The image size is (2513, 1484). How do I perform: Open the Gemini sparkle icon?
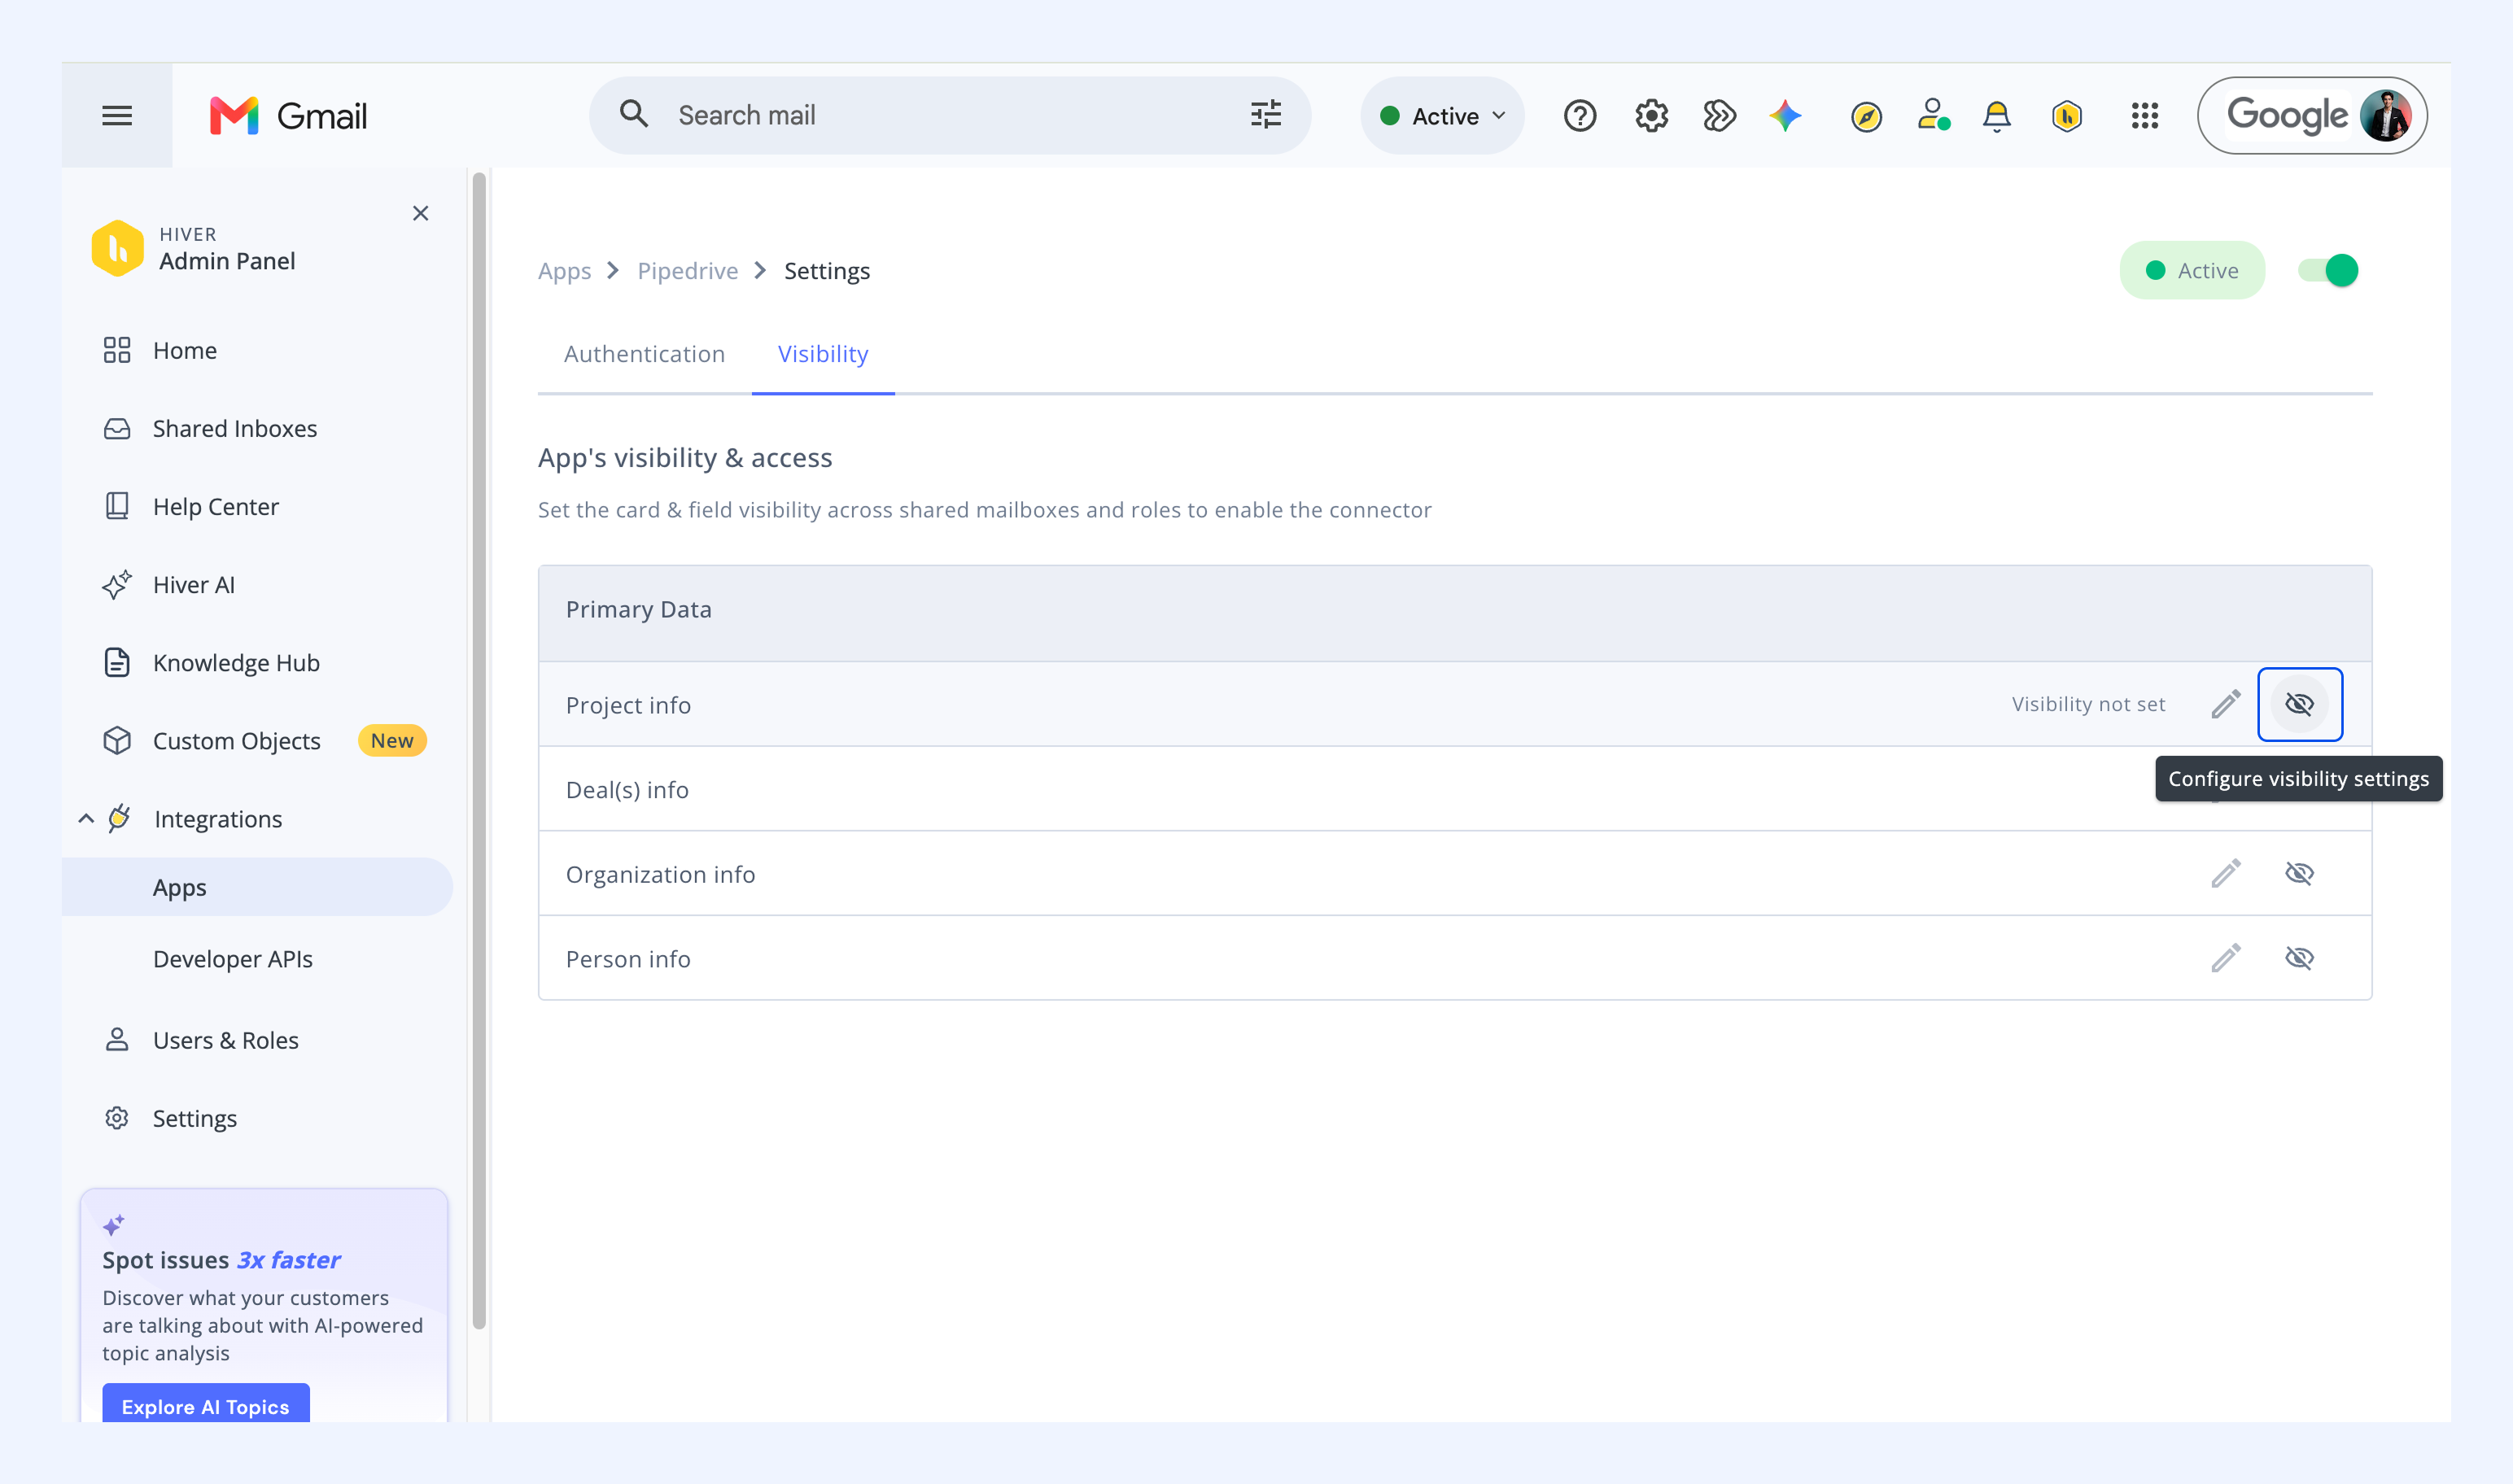[x=1786, y=116]
